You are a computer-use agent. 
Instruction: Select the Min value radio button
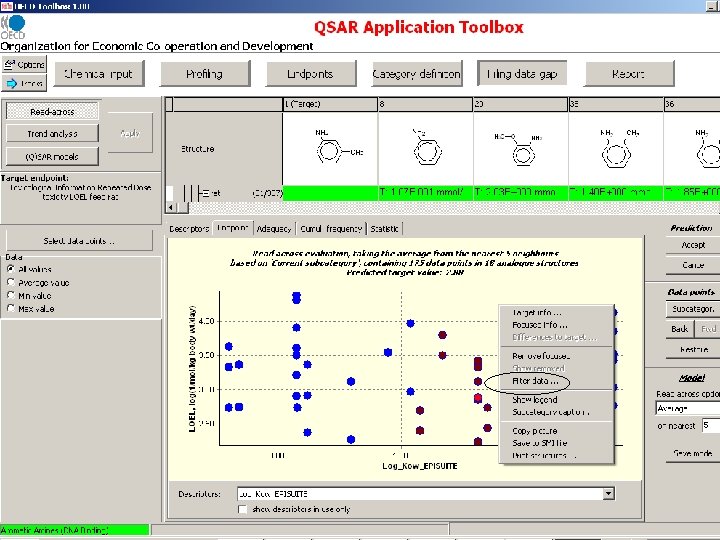(x=11, y=295)
